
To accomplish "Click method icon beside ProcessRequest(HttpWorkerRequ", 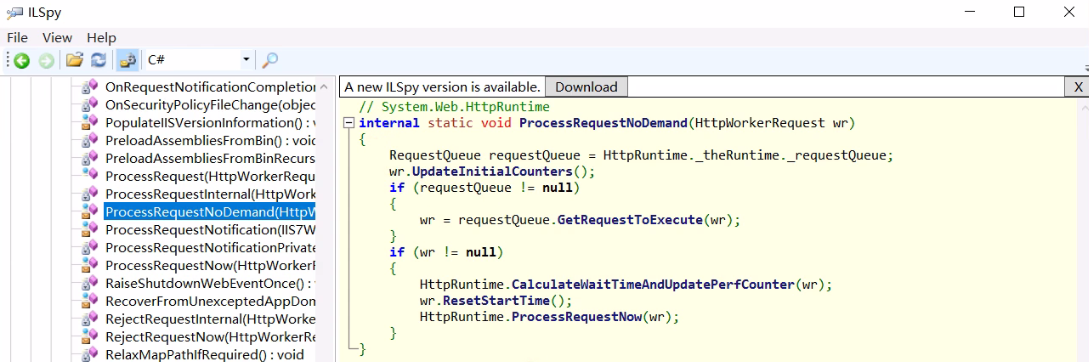I will 90,176.
